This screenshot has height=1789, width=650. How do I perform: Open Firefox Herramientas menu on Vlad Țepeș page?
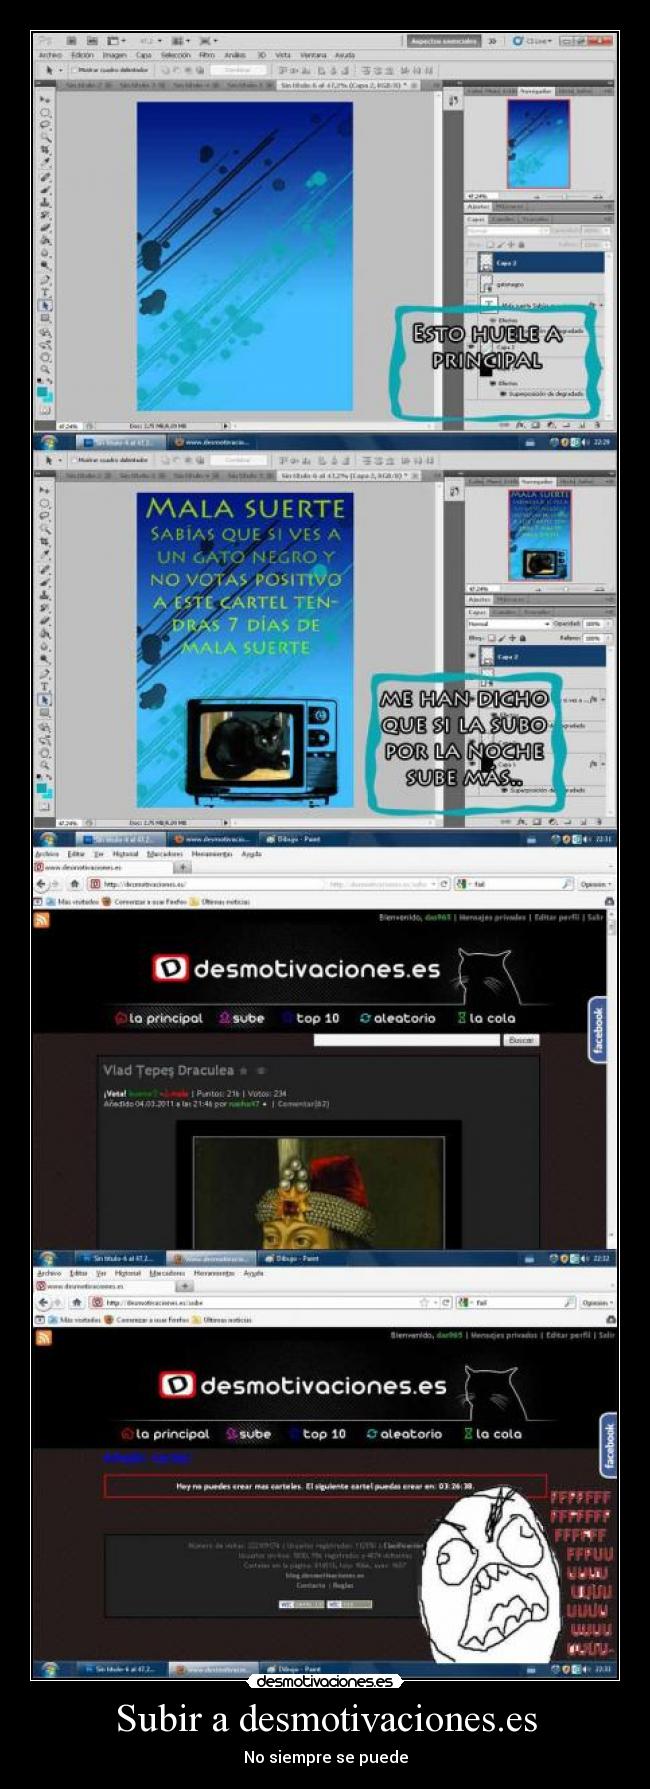[x=212, y=854]
